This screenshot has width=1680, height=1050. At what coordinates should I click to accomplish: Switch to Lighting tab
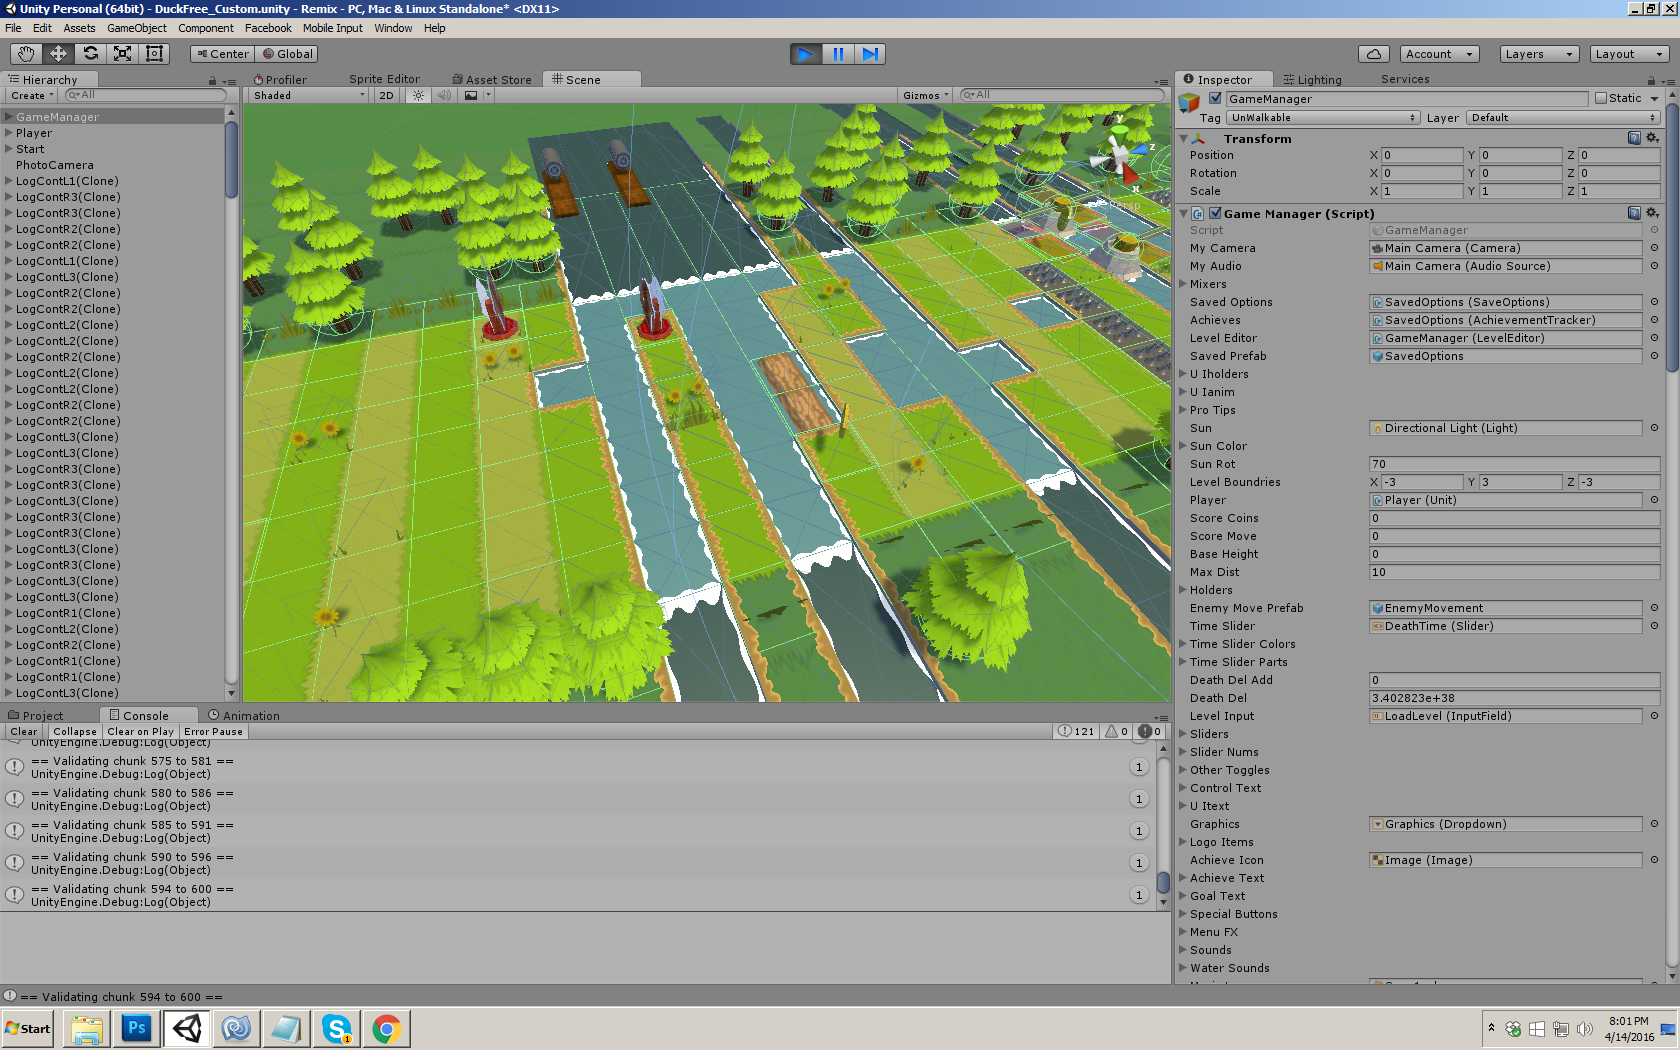(x=1313, y=79)
